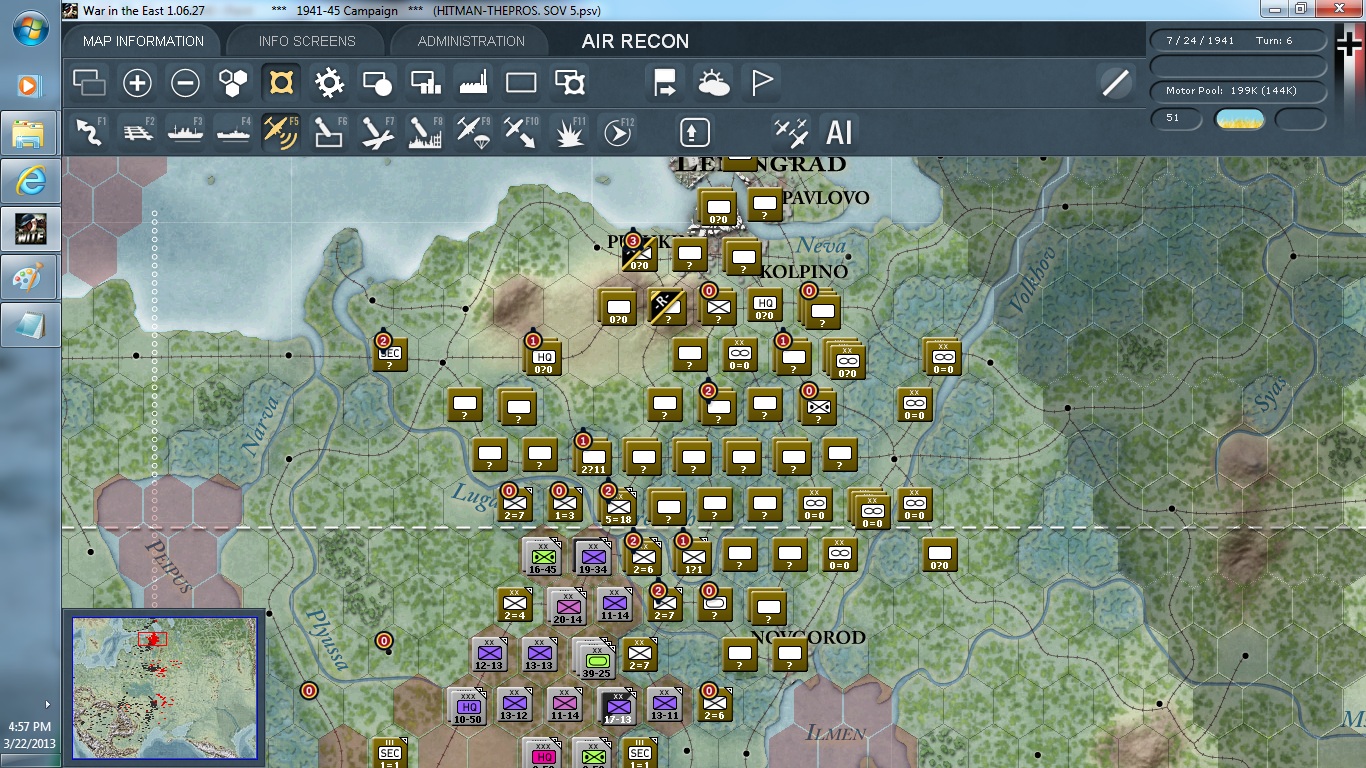Viewport: 1366px width, 768px height.
Task: Select the F6 bomb unit mode icon
Action: (x=330, y=132)
